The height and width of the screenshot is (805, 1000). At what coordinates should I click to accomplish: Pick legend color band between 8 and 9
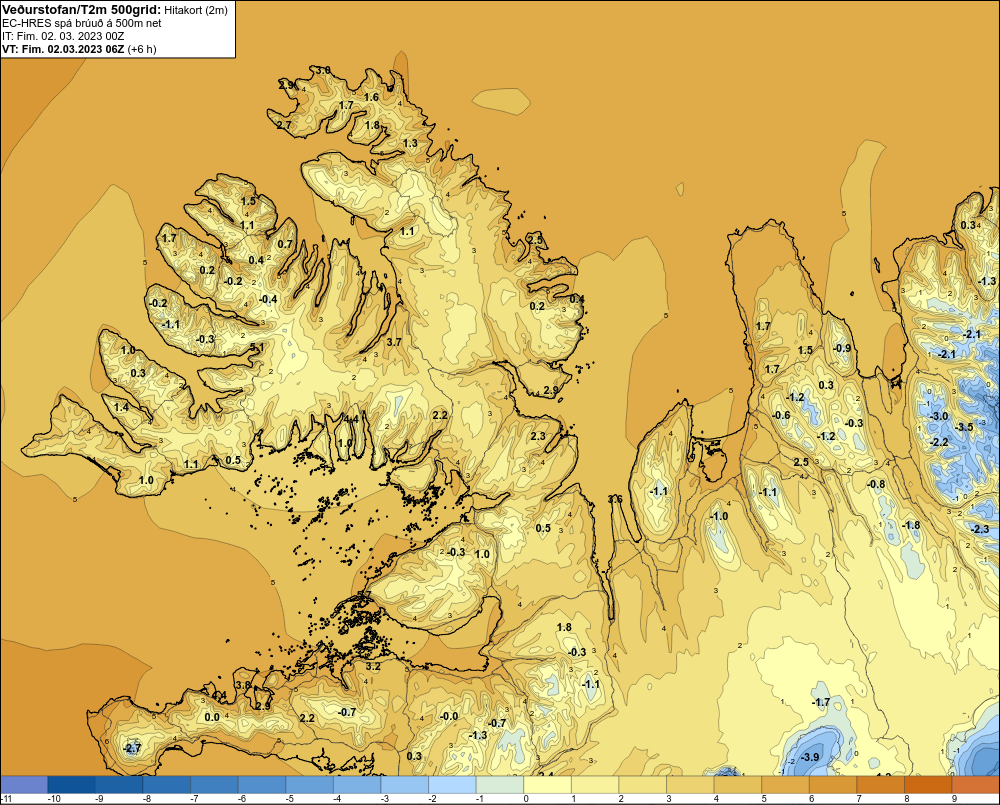coord(928,784)
